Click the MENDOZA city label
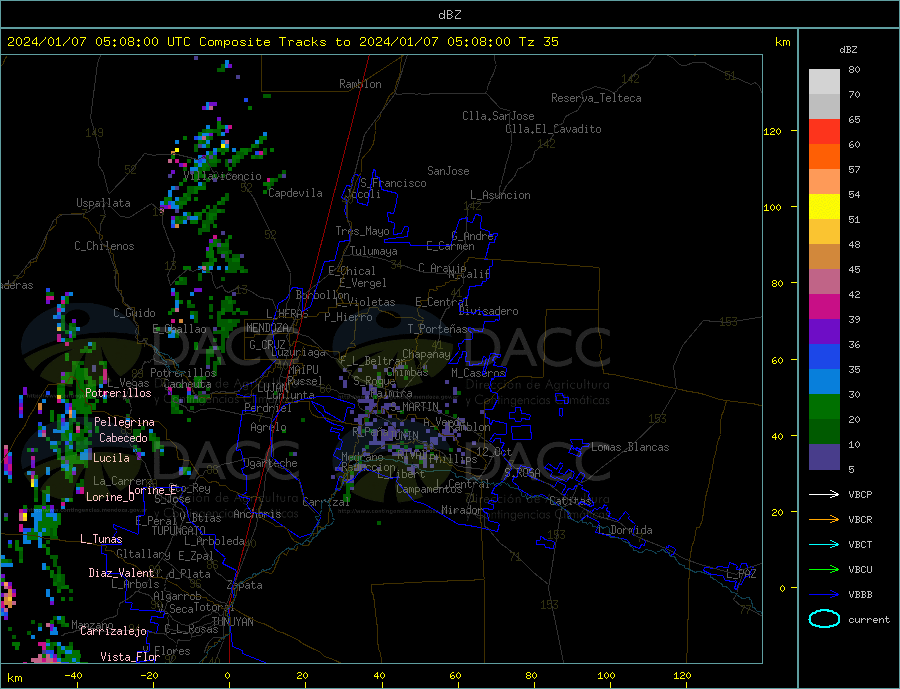This screenshot has height=689, width=900. tap(269, 328)
